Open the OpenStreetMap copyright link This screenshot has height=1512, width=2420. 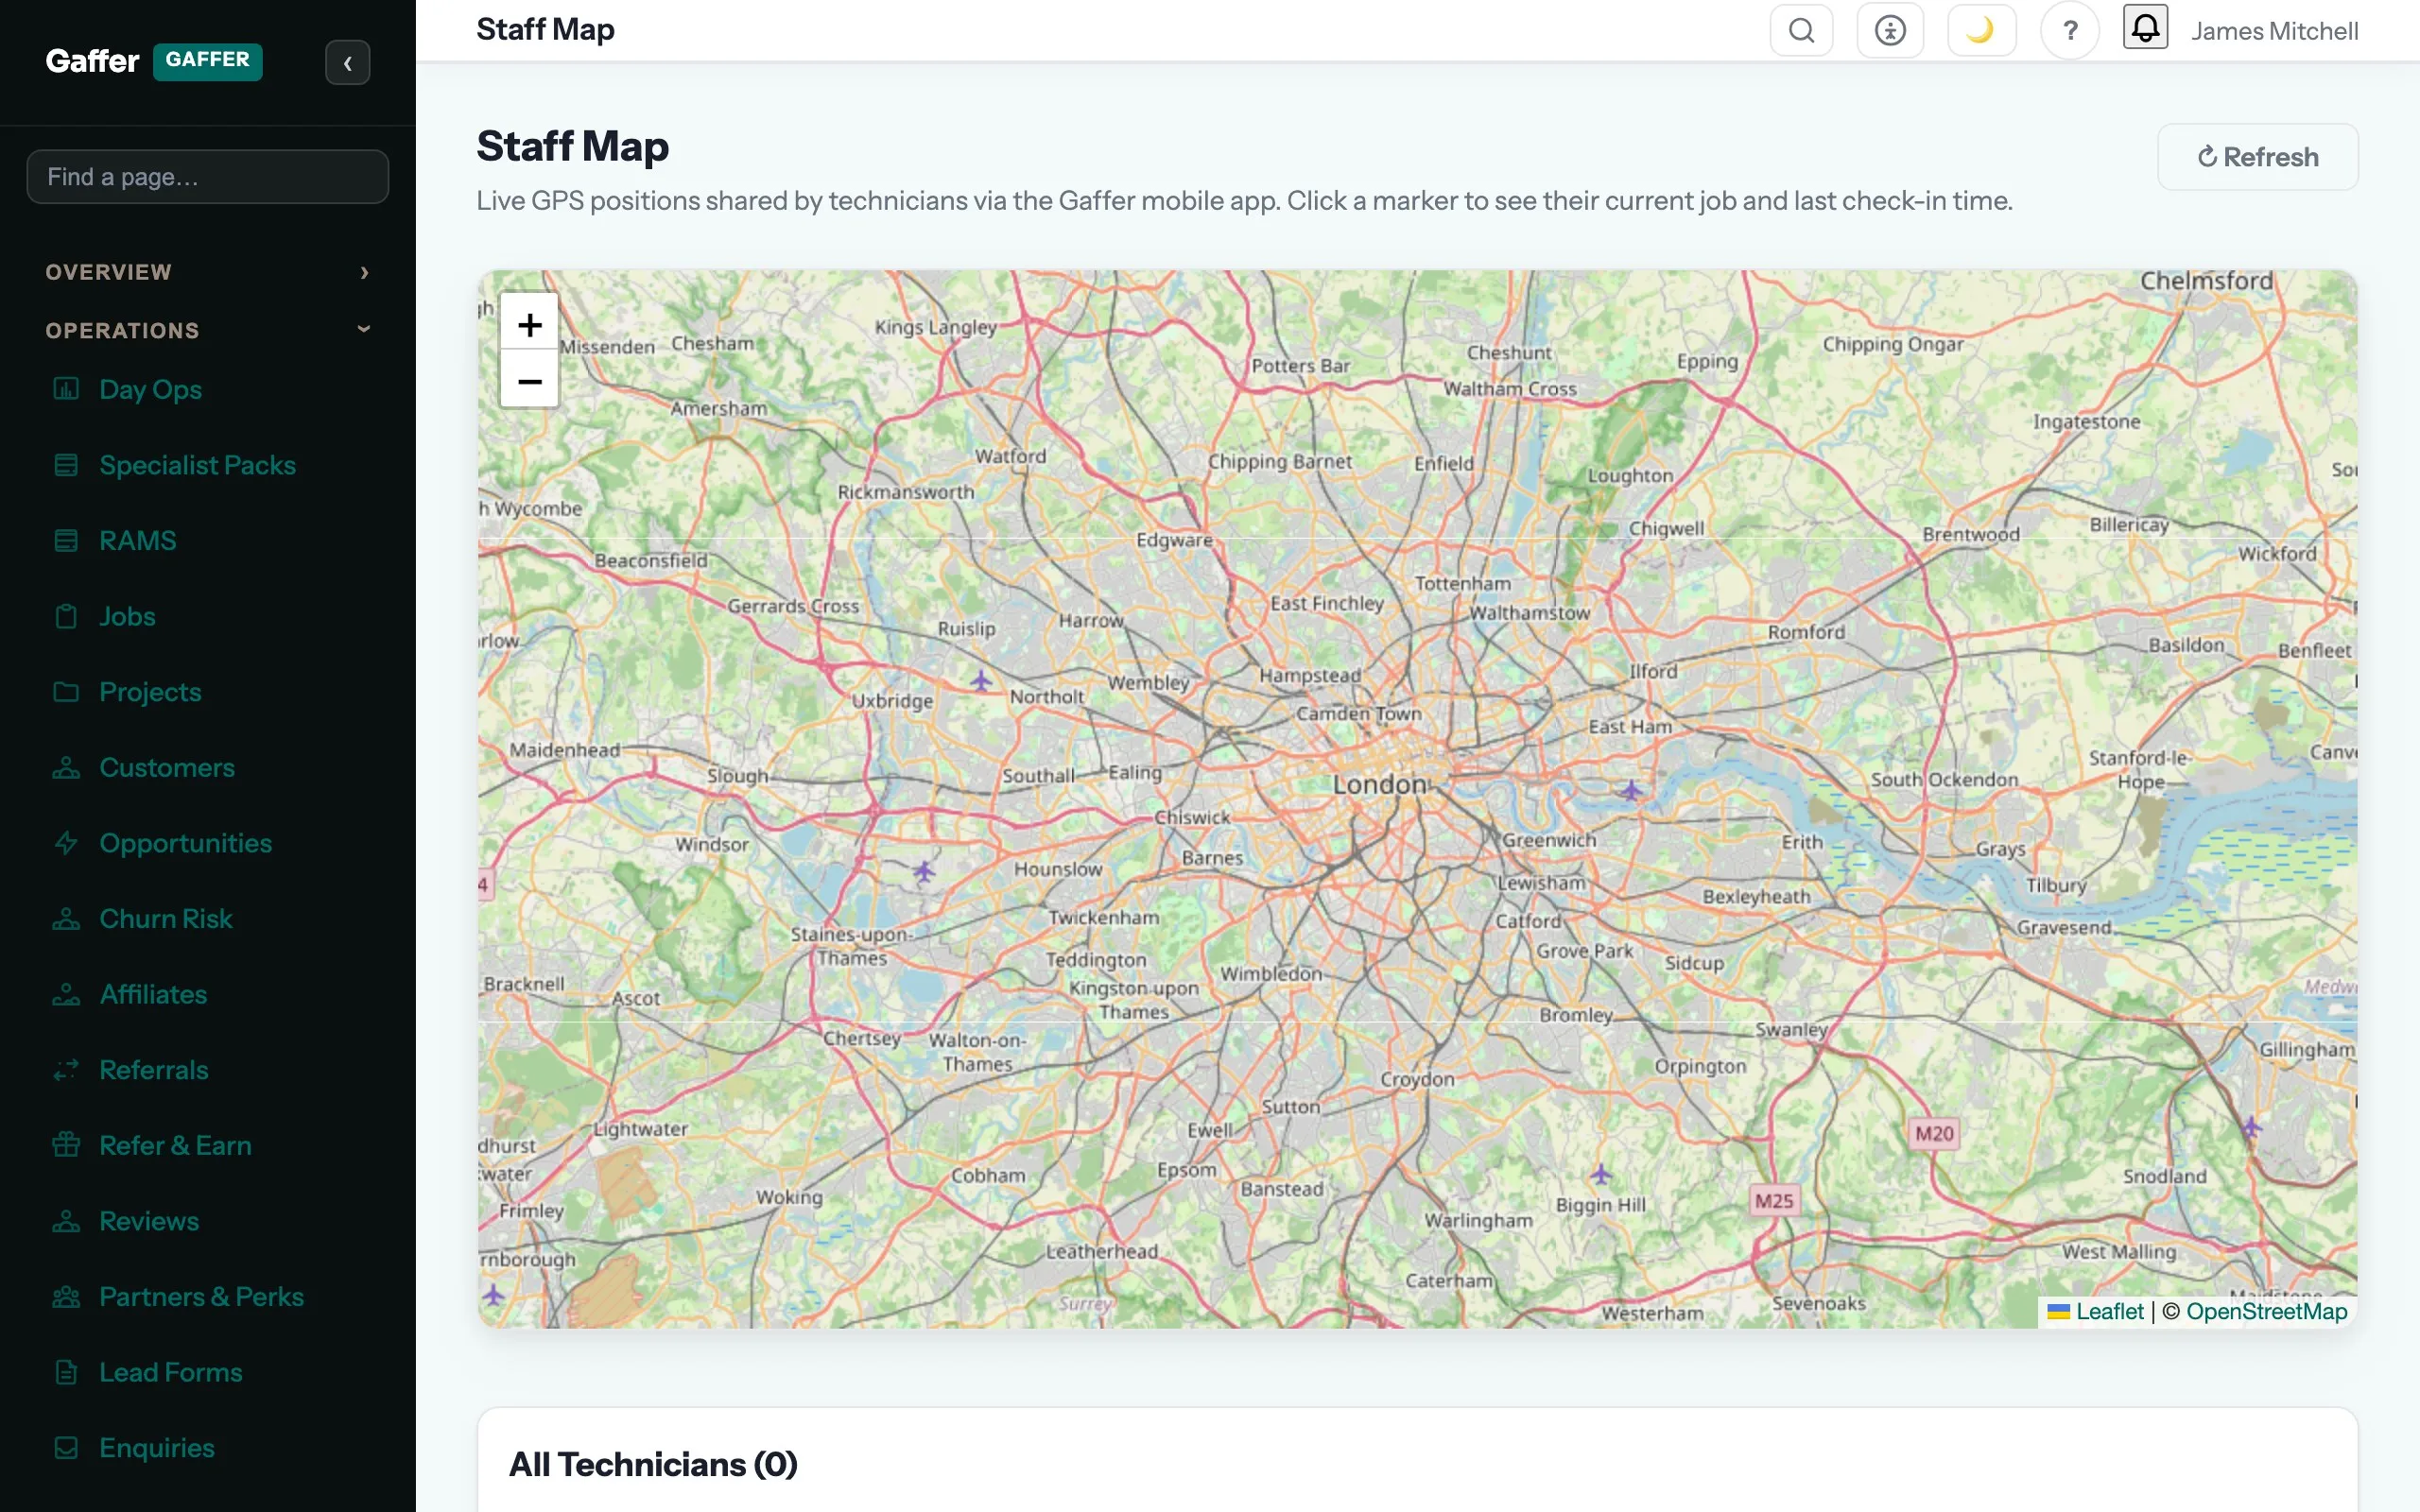[2266, 1311]
